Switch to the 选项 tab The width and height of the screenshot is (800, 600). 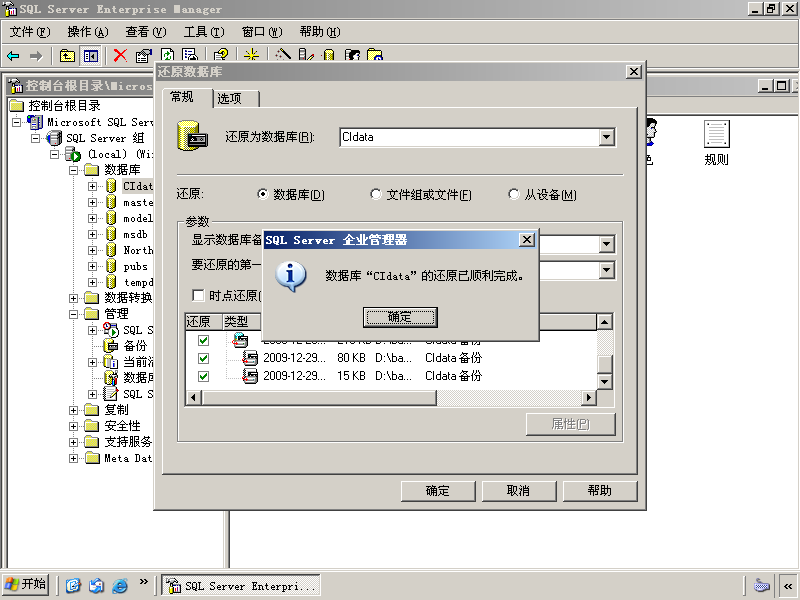pyautogui.click(x=236, y=98)
